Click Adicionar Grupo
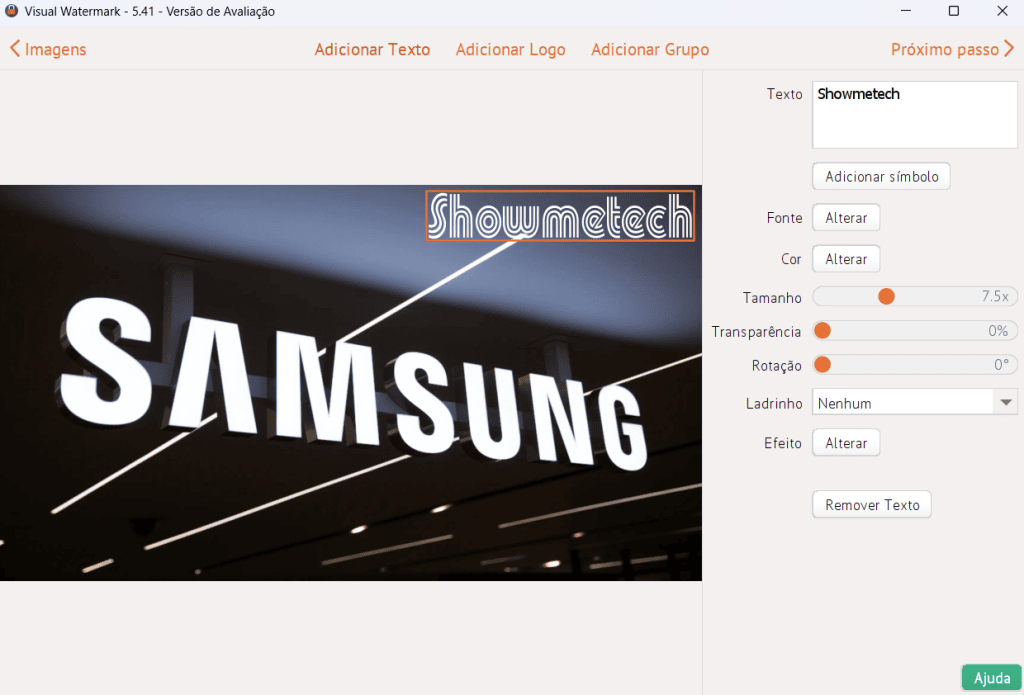 650,50
